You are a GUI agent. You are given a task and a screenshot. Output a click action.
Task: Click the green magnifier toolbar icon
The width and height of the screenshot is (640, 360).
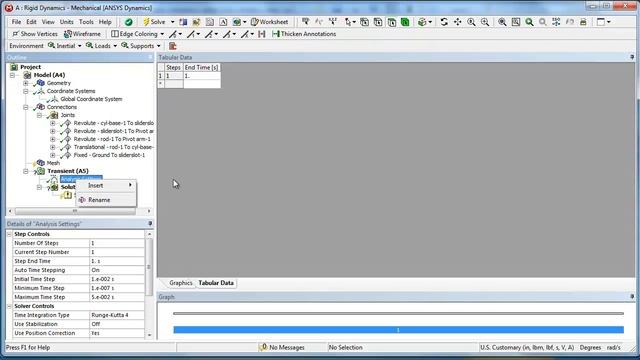(529, 22)
